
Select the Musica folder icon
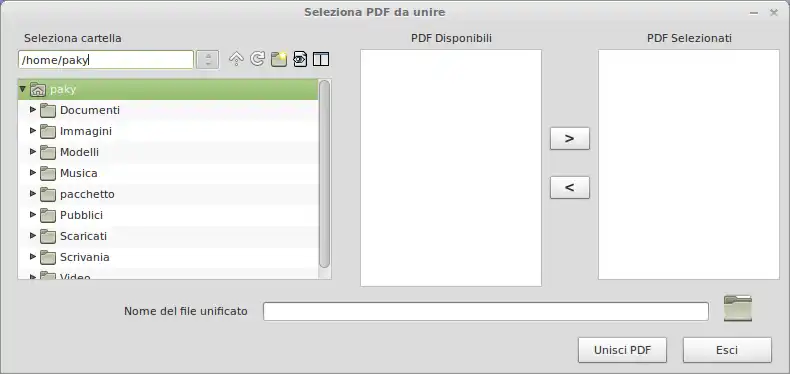coord(48,173)
